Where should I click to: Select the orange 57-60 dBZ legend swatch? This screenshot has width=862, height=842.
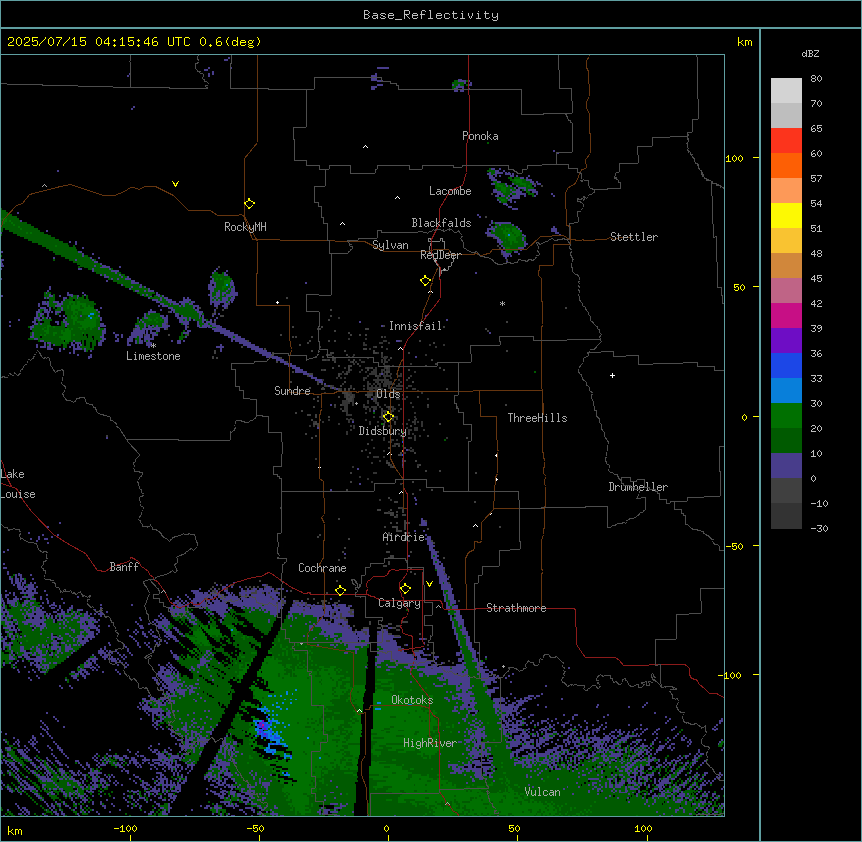[786, 165]
